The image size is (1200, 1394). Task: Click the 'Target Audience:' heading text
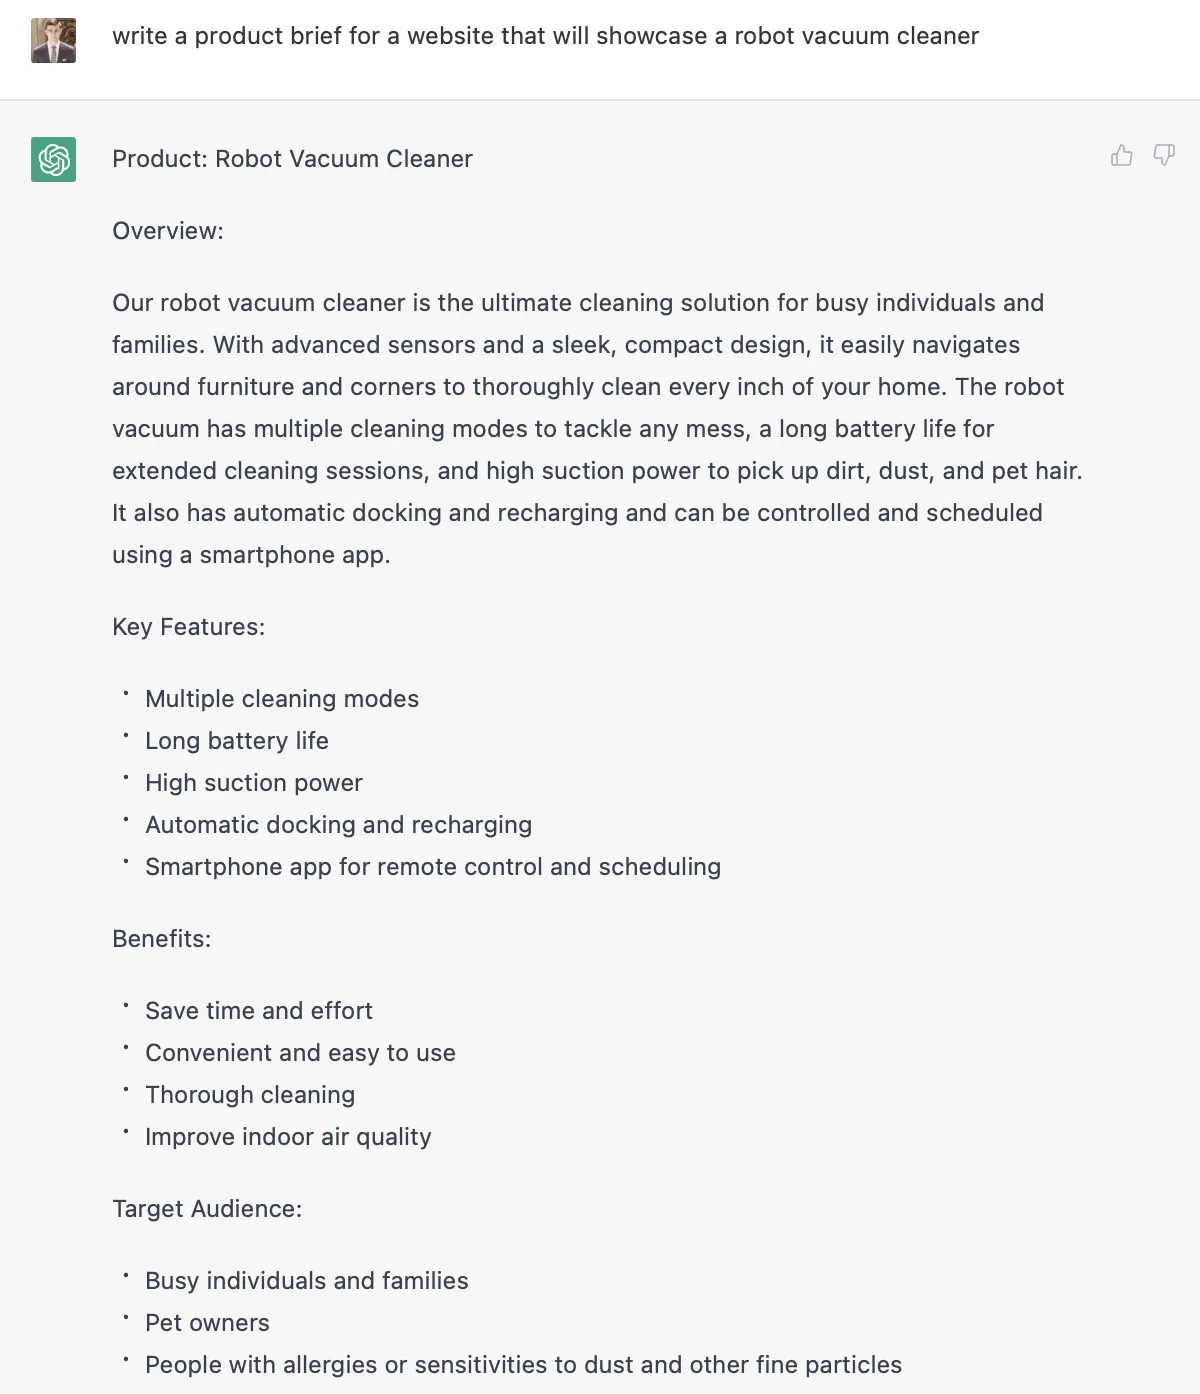207,1209
